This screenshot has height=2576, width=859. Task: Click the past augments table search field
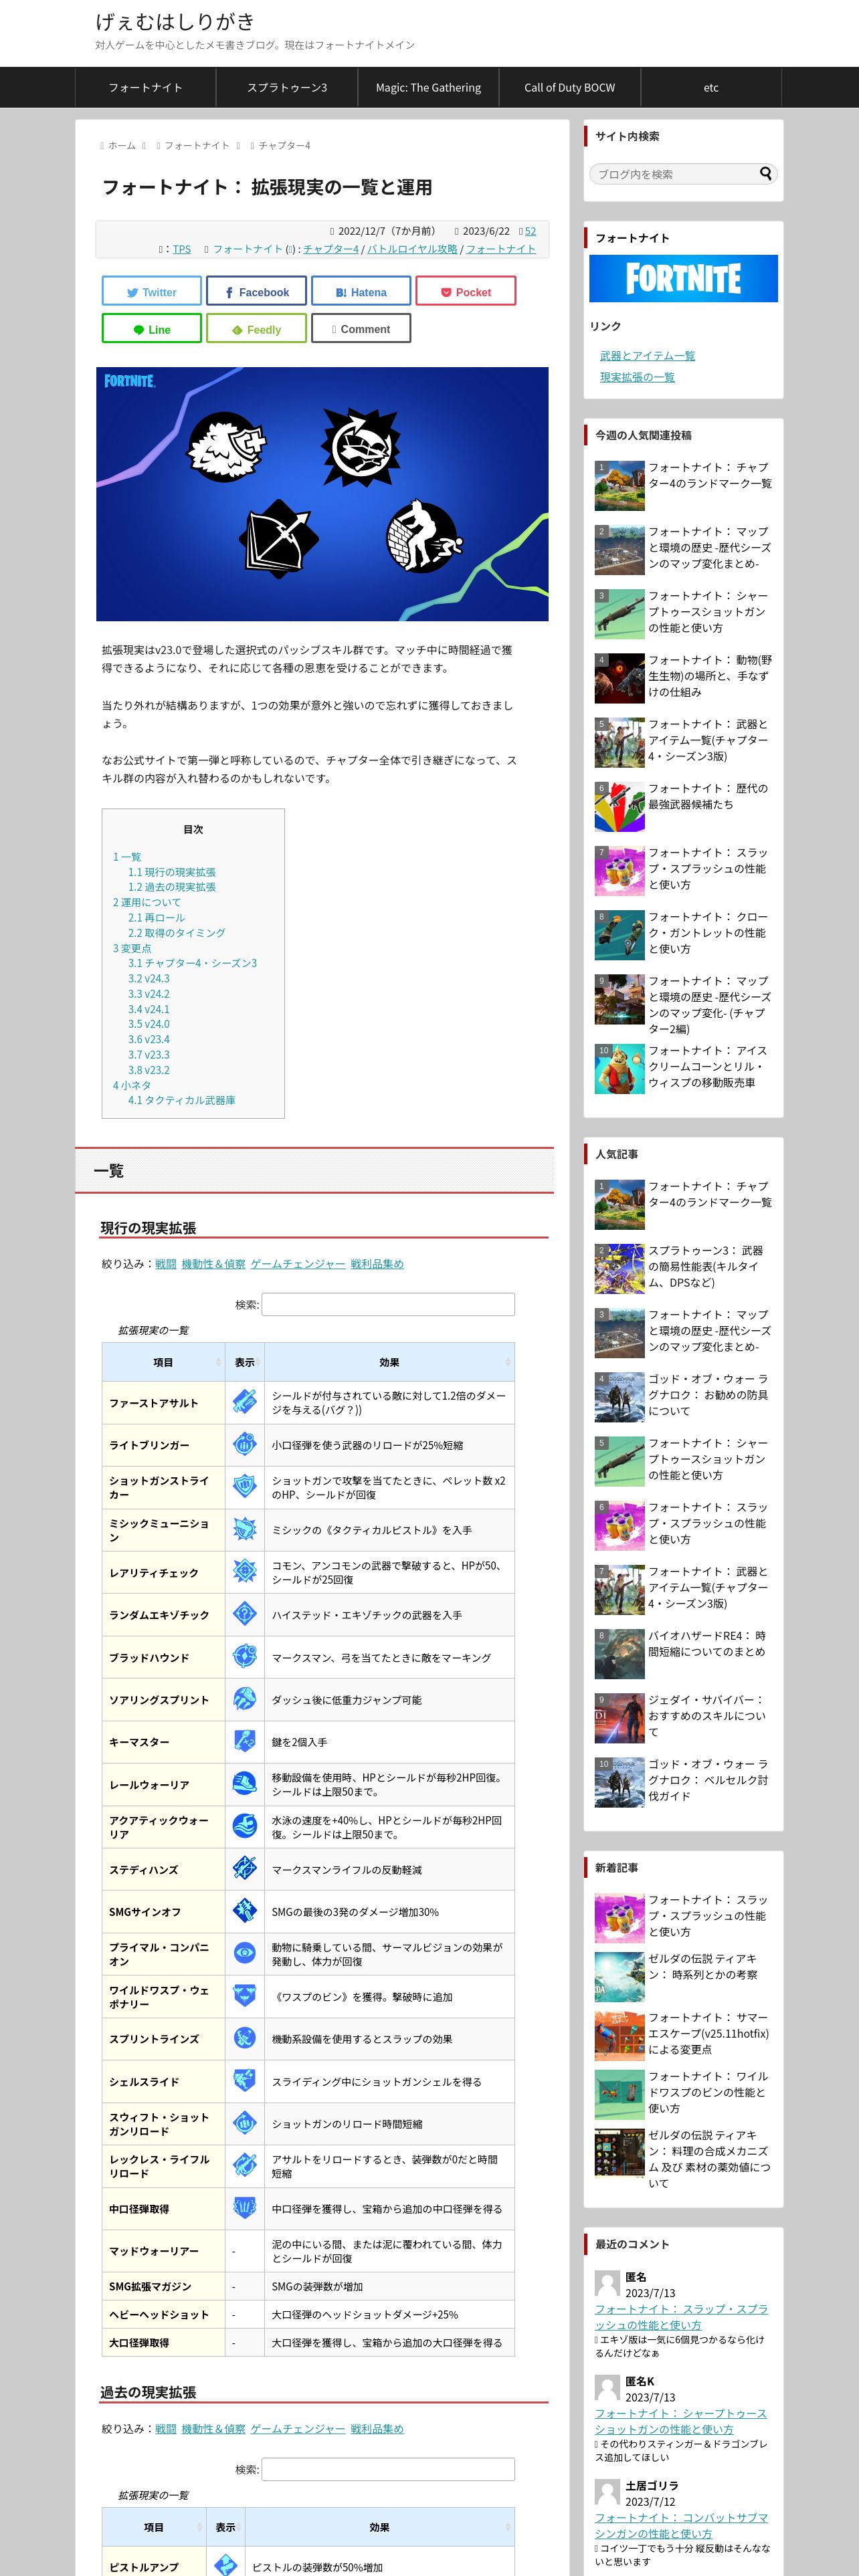click(x=388, y=2469)
